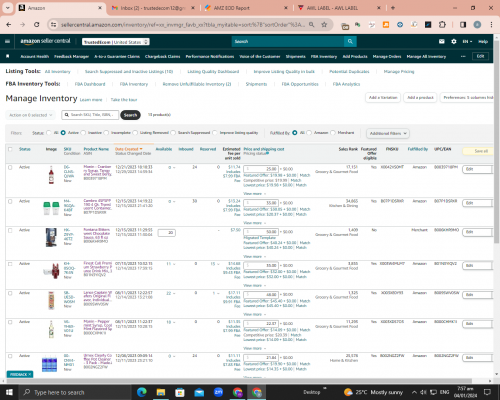500x400 pixels.
Task: Click the SKU, Title, ISBN search field
Action: [x=90, y=115]
